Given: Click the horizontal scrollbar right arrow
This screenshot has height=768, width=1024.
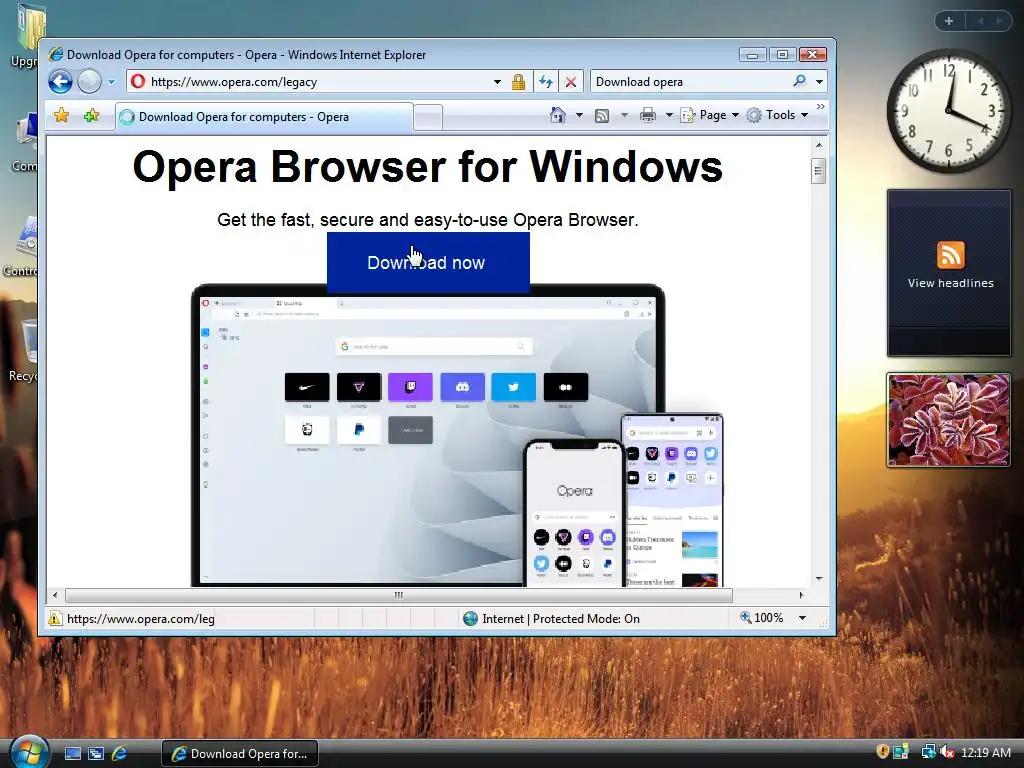Looking at the screenshot, I should point(801,595).
